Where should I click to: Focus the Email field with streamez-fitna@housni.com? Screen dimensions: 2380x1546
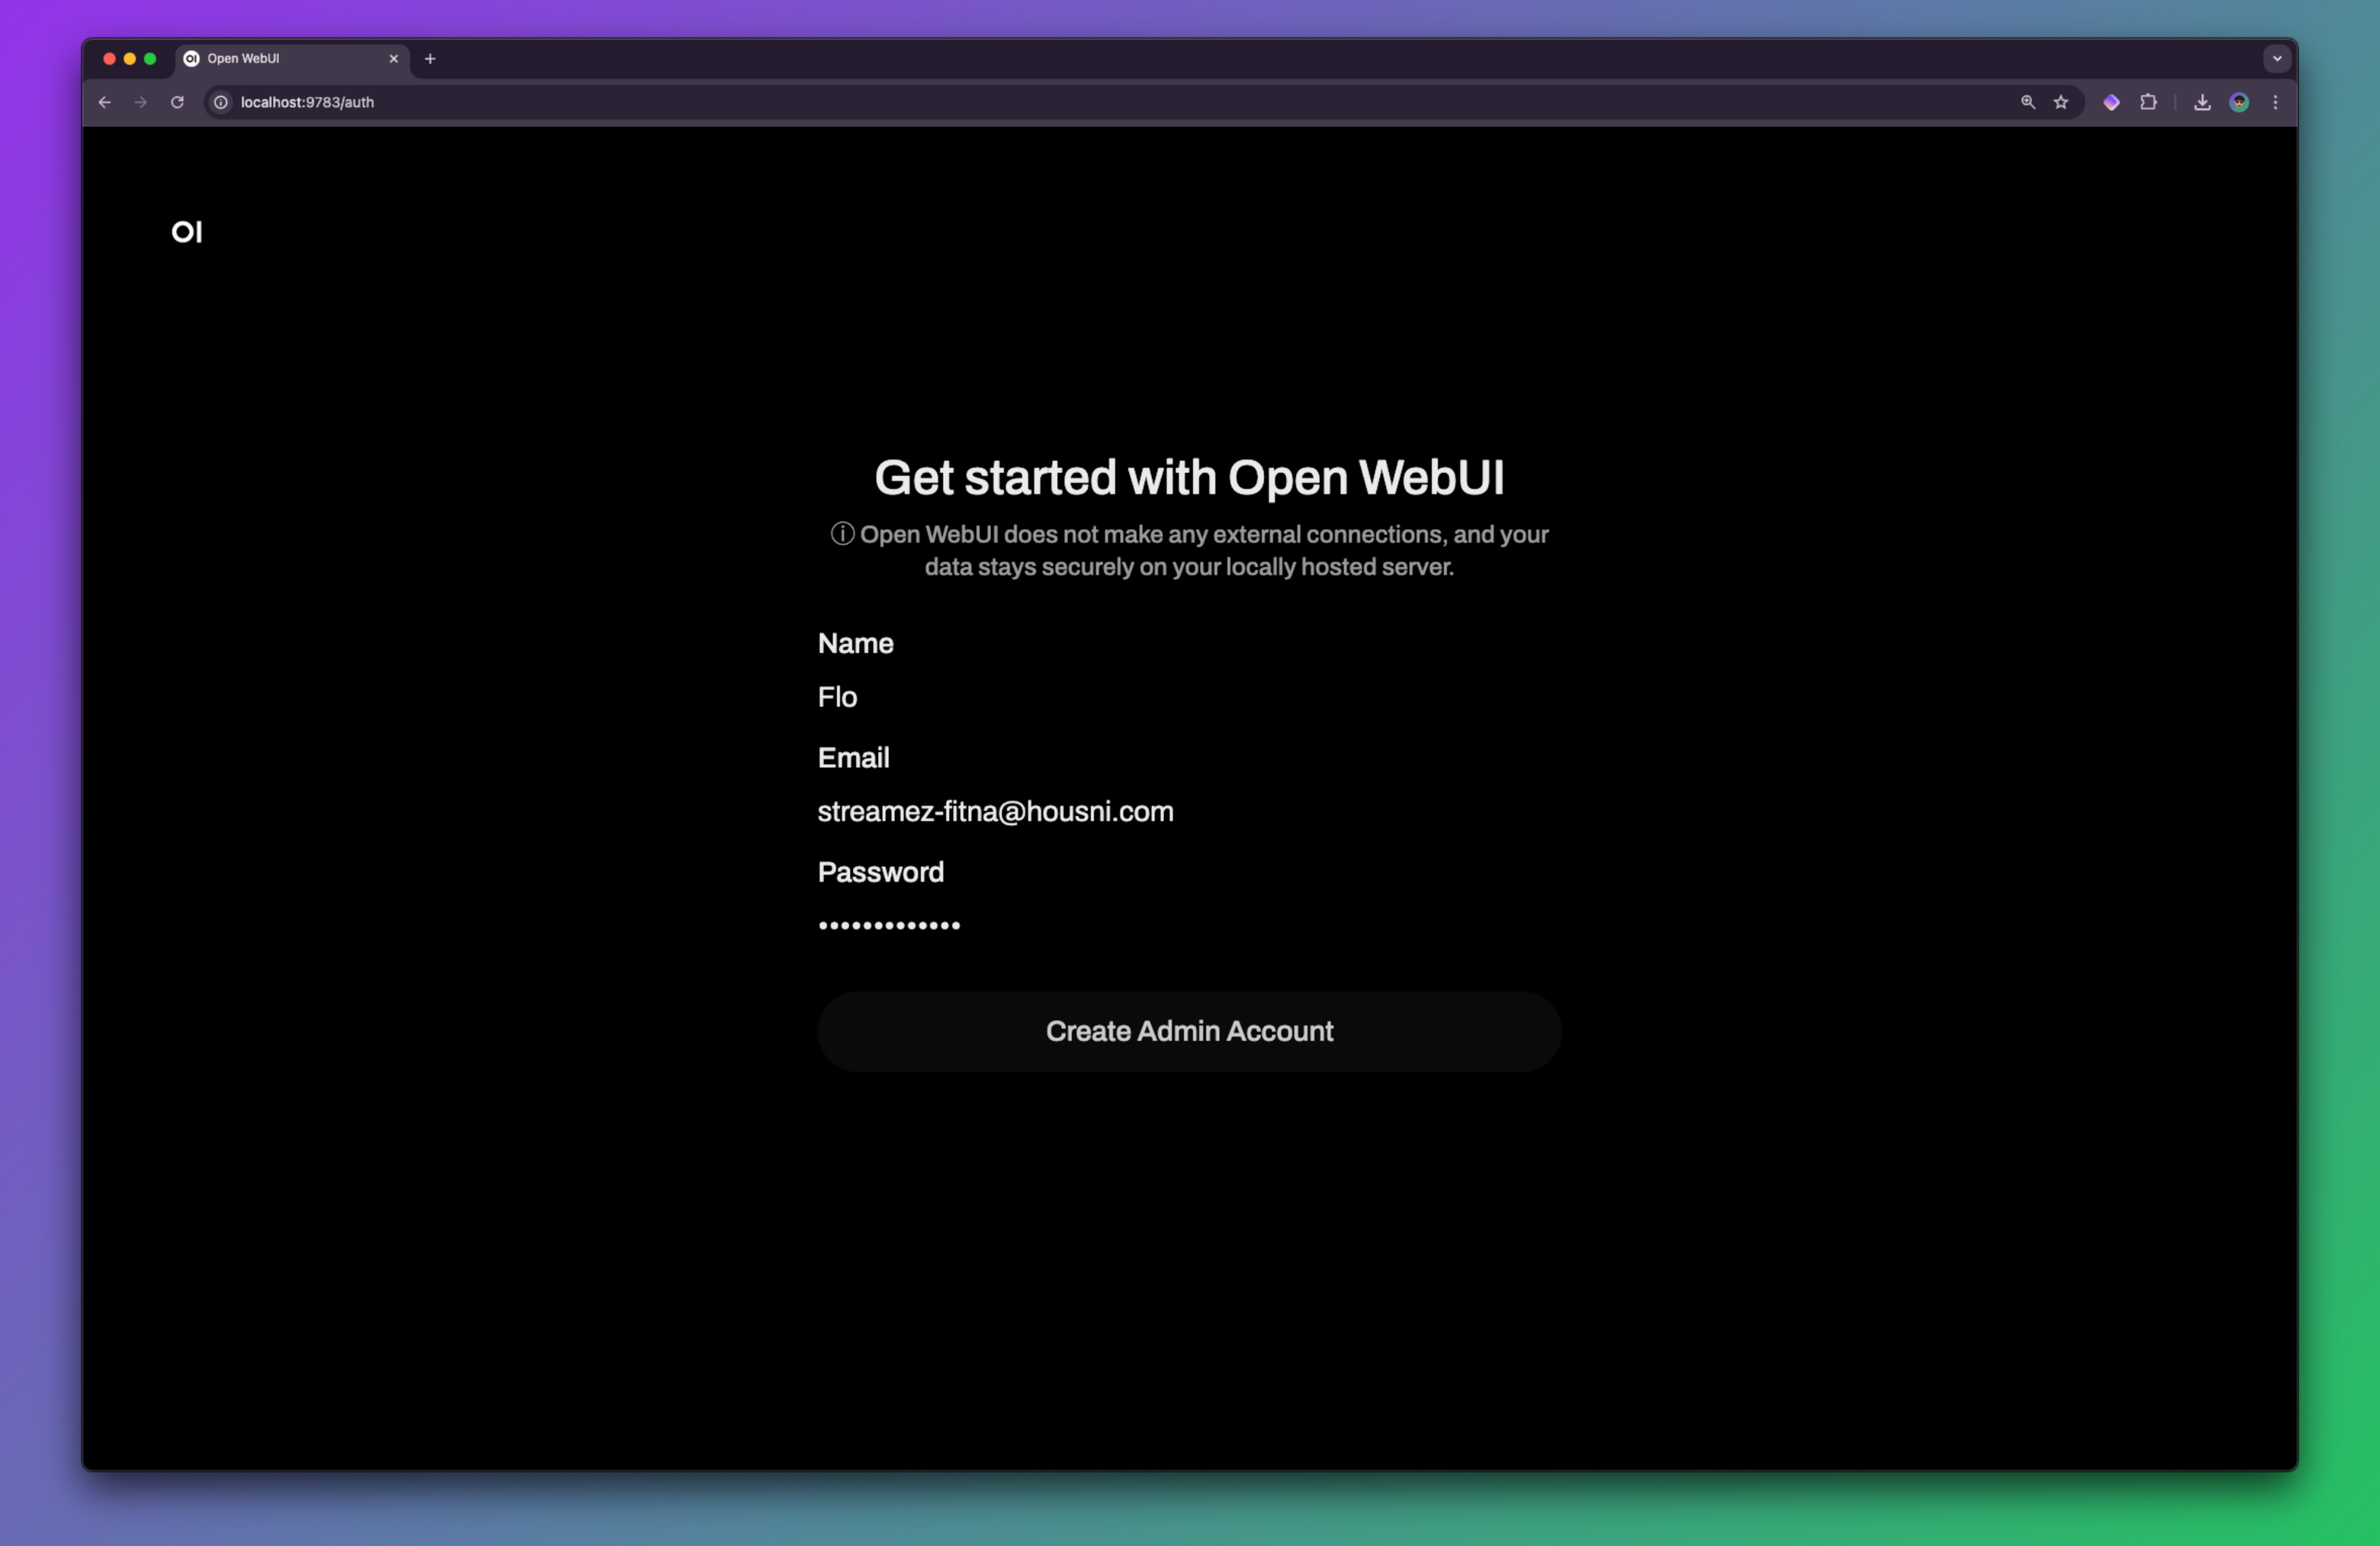coord(1189,811)
